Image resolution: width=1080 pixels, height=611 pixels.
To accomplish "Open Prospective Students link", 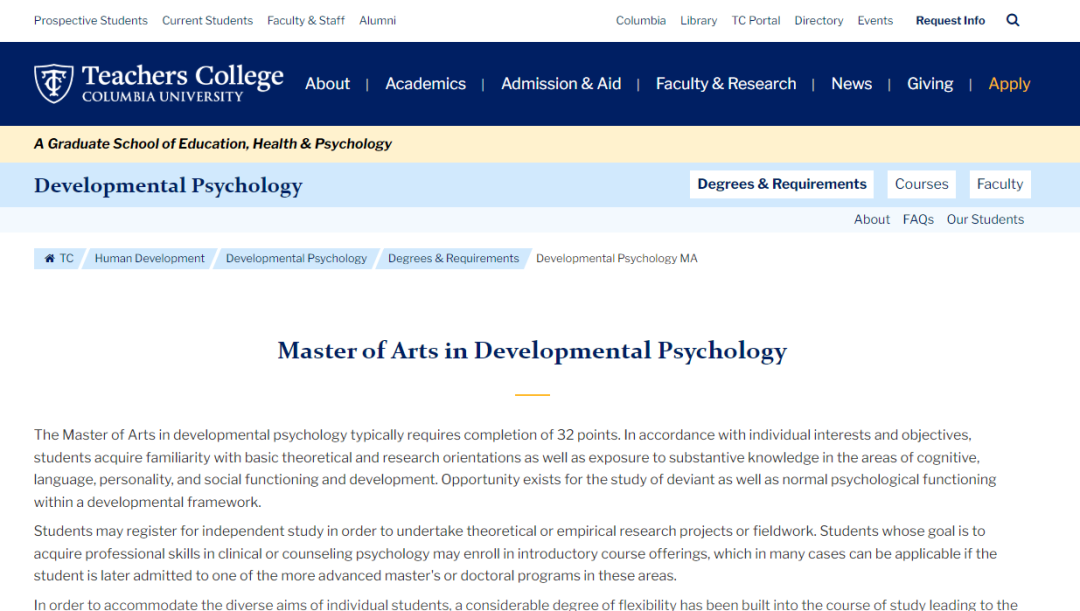I will [91, 21].
